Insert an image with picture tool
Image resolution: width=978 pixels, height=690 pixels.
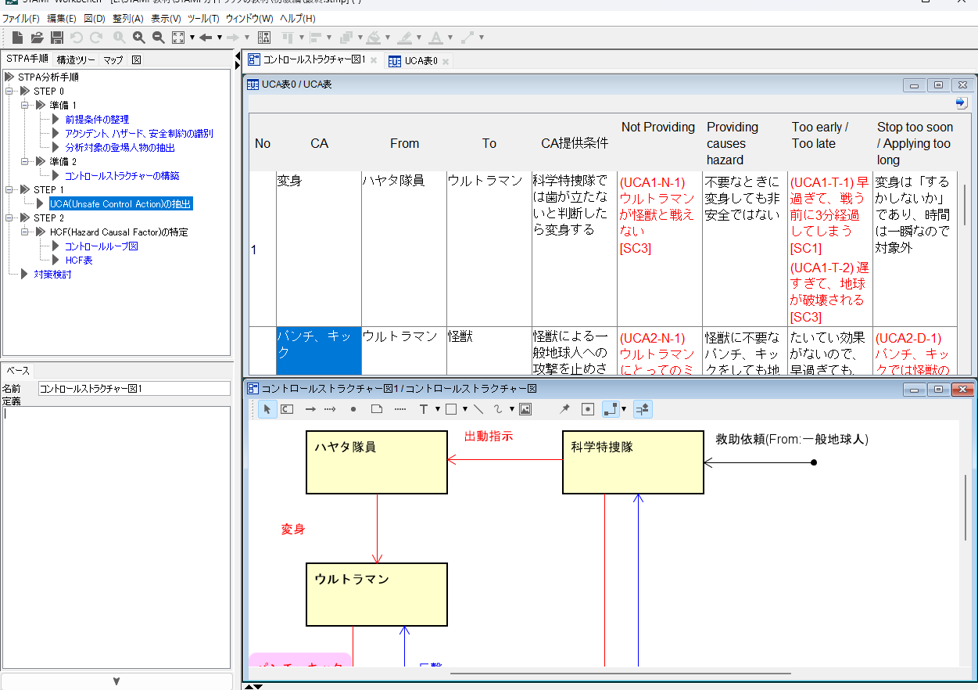click(x=525, y=409)
